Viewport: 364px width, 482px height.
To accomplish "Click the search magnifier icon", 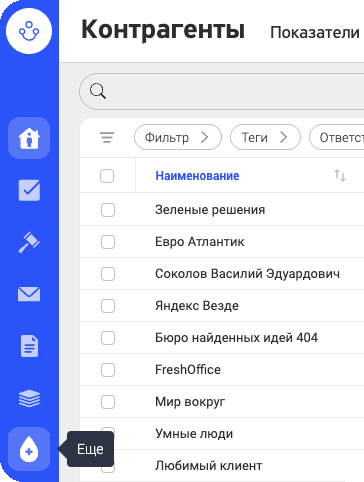I will (98, 91).
